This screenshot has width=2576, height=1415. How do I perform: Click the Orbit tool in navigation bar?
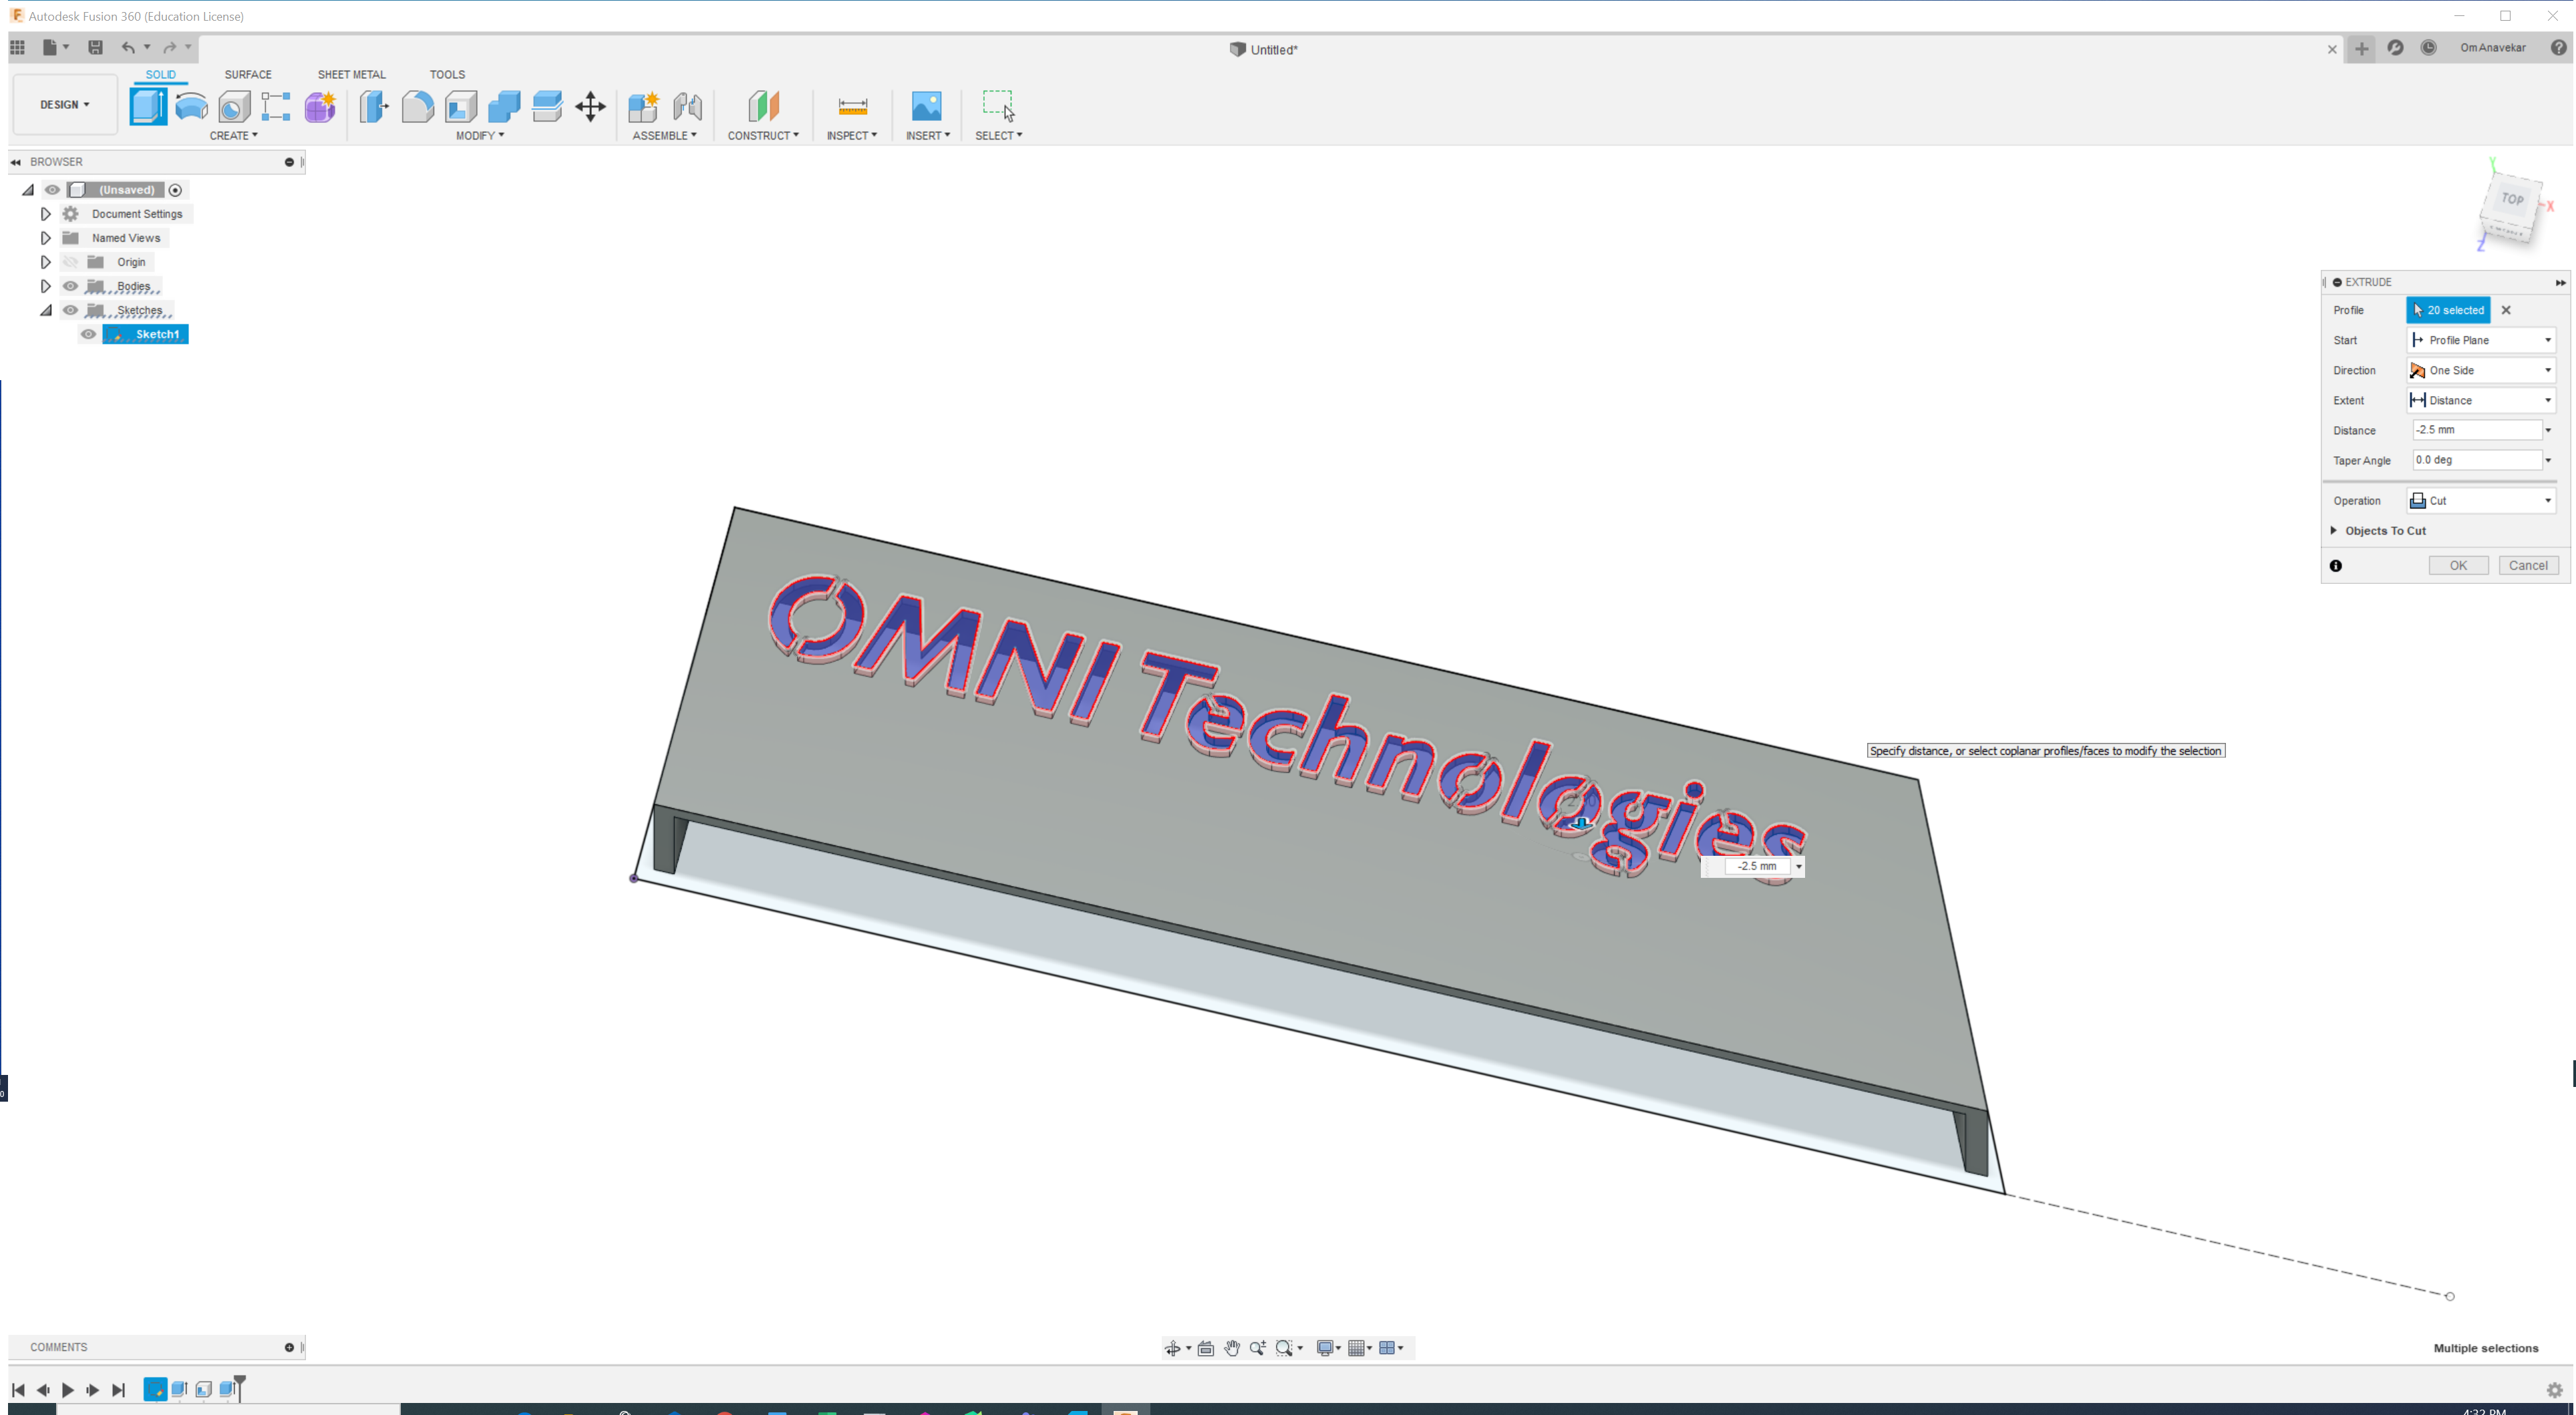(1172, 1348)
